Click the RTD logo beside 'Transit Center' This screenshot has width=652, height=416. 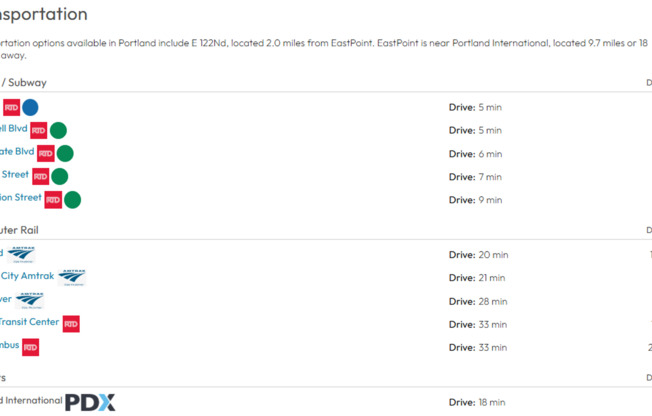pos(70,323)
